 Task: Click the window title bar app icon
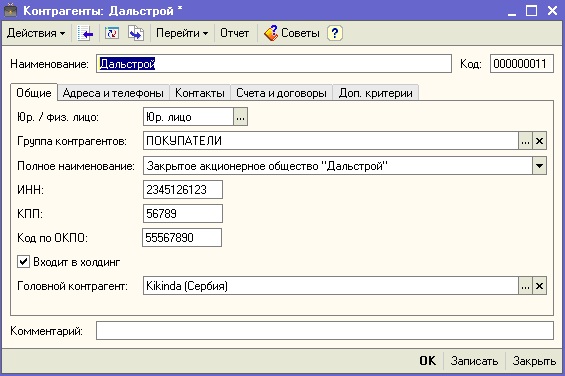[x=11, y=10]
